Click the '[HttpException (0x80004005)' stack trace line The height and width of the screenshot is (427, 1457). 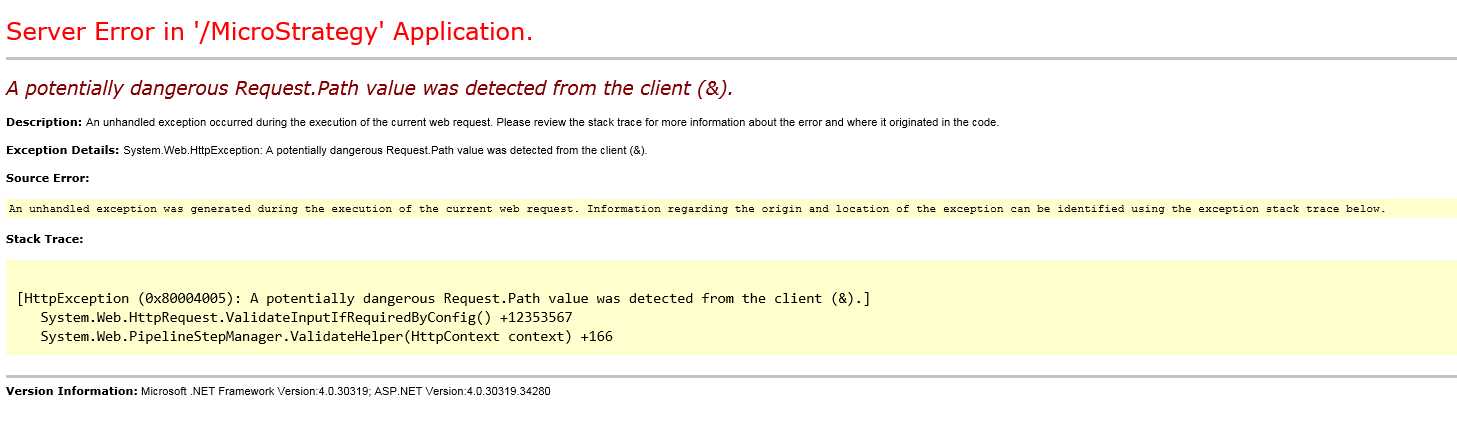pos(443,298)
